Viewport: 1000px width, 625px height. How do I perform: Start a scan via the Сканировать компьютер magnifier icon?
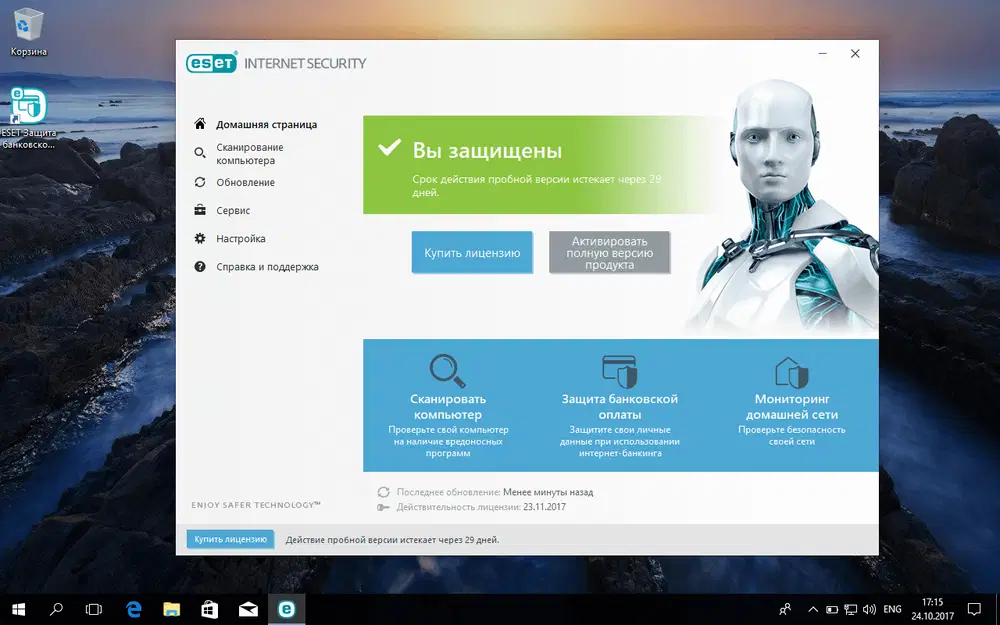click(x=447, y=370)
